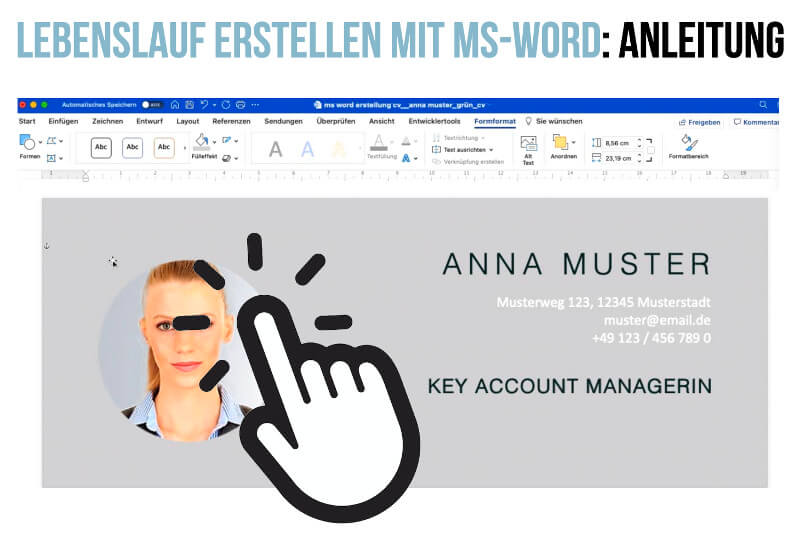Choose the first black-outlined Abc shape style
This screenshot has width=800, height=533.
(x=101, y=147)
